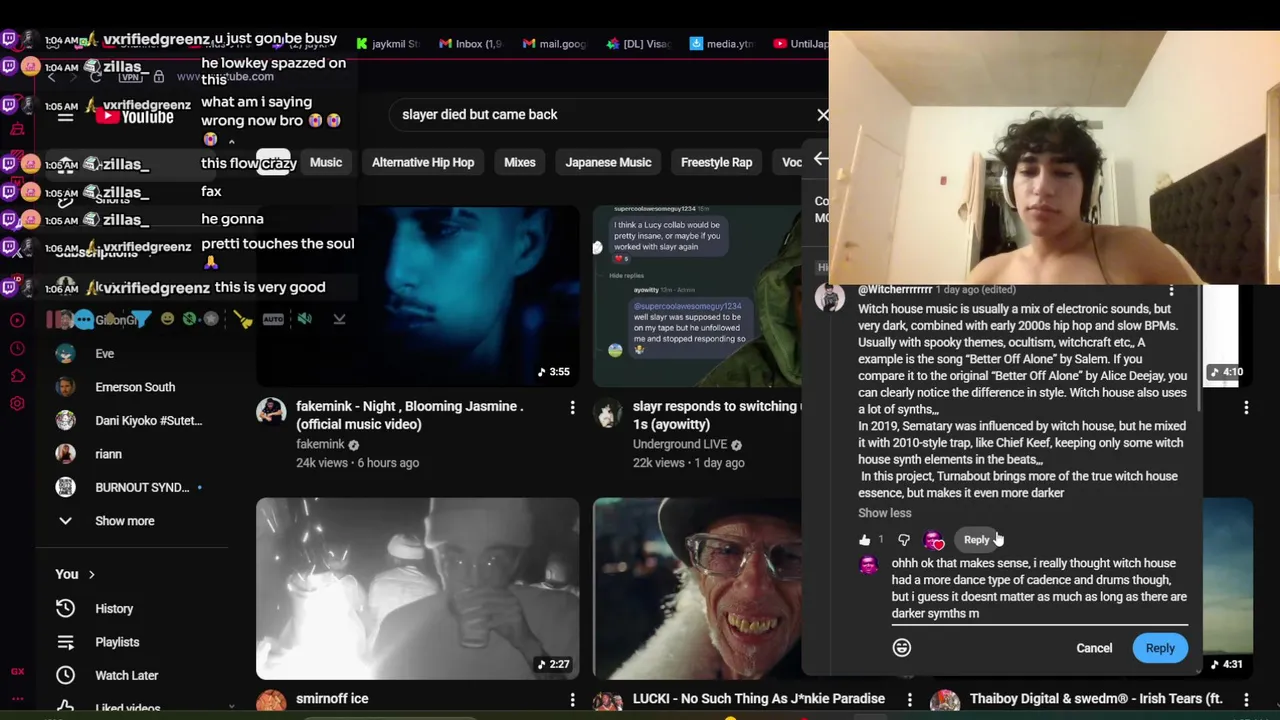The height and width of the screenshot is (720, 1280).
Task: Select the Alternative Hip Hop chip
Action: pos(423,162)
